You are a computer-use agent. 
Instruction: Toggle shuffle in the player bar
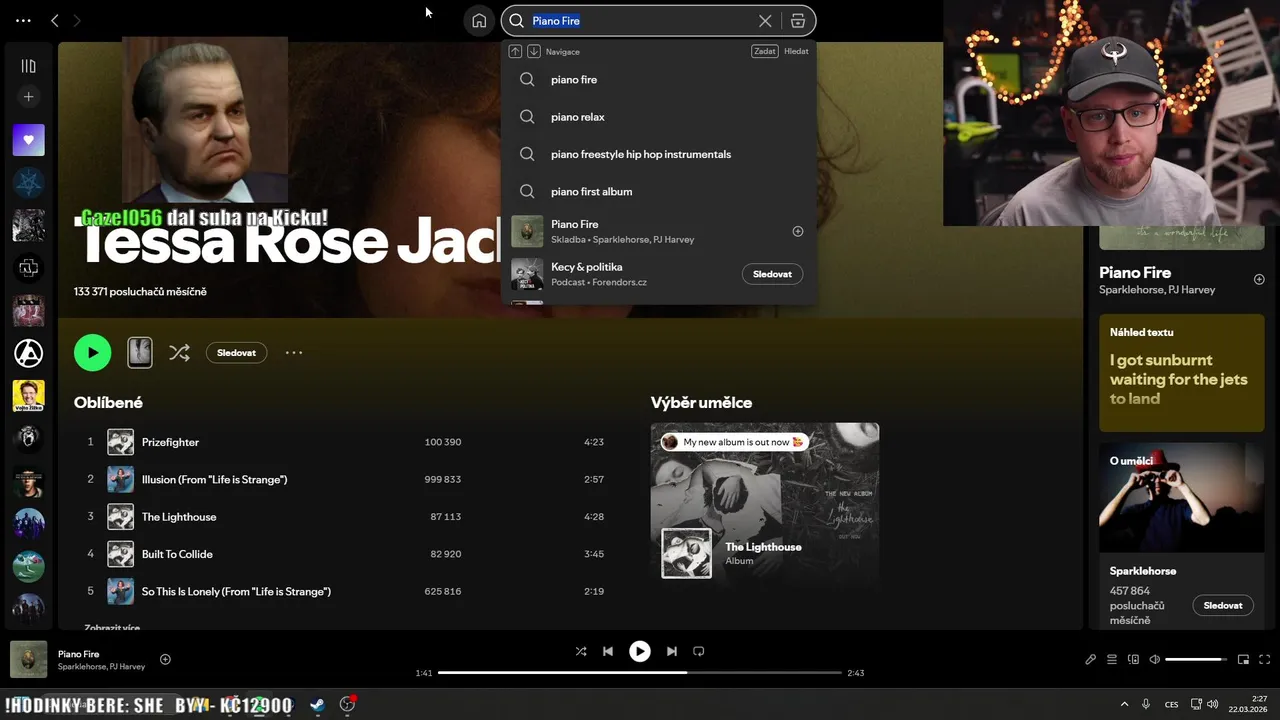tap(581, 651)
